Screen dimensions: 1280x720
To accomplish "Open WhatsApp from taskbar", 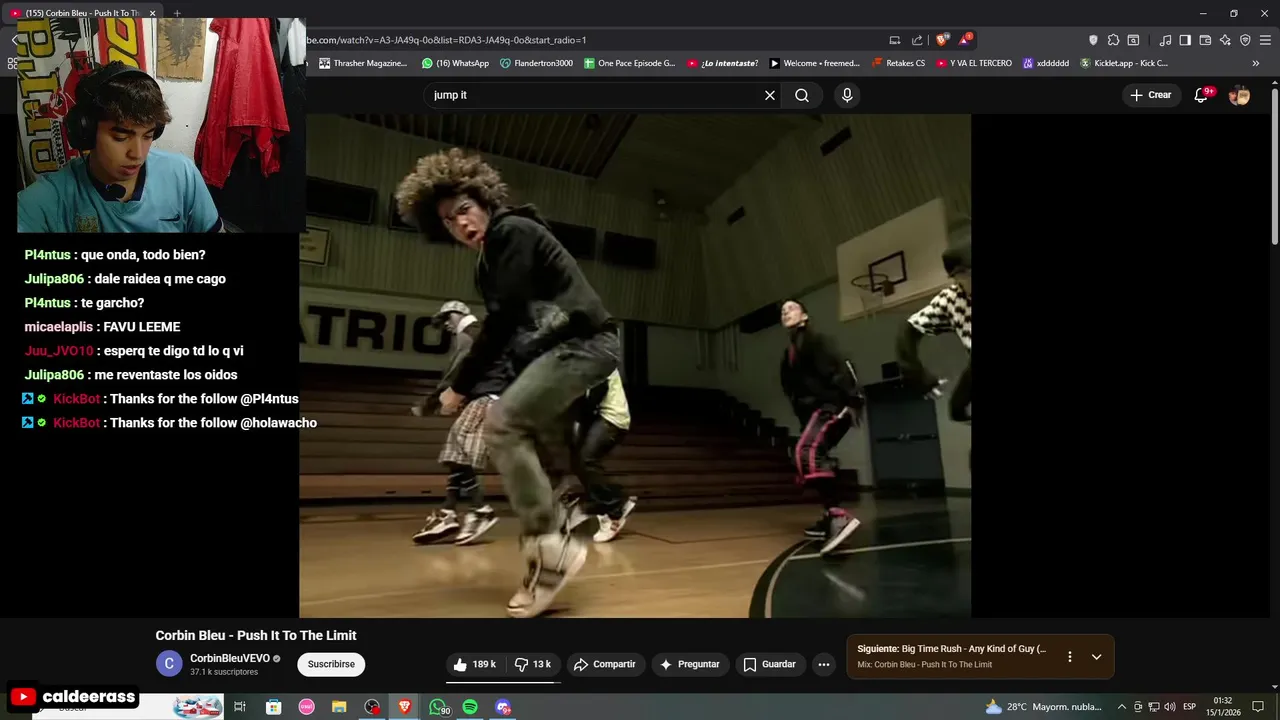I will coord(438,707).
